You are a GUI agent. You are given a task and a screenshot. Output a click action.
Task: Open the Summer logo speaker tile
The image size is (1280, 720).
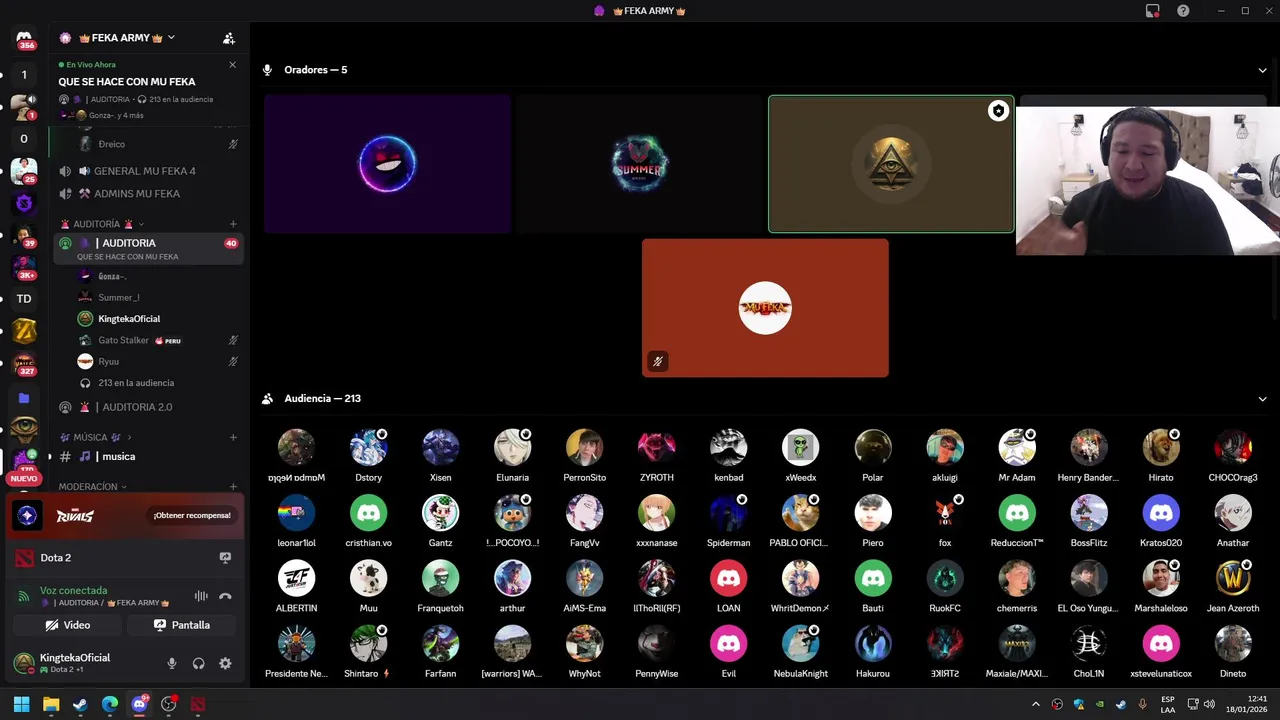click(x=639, y=164)
